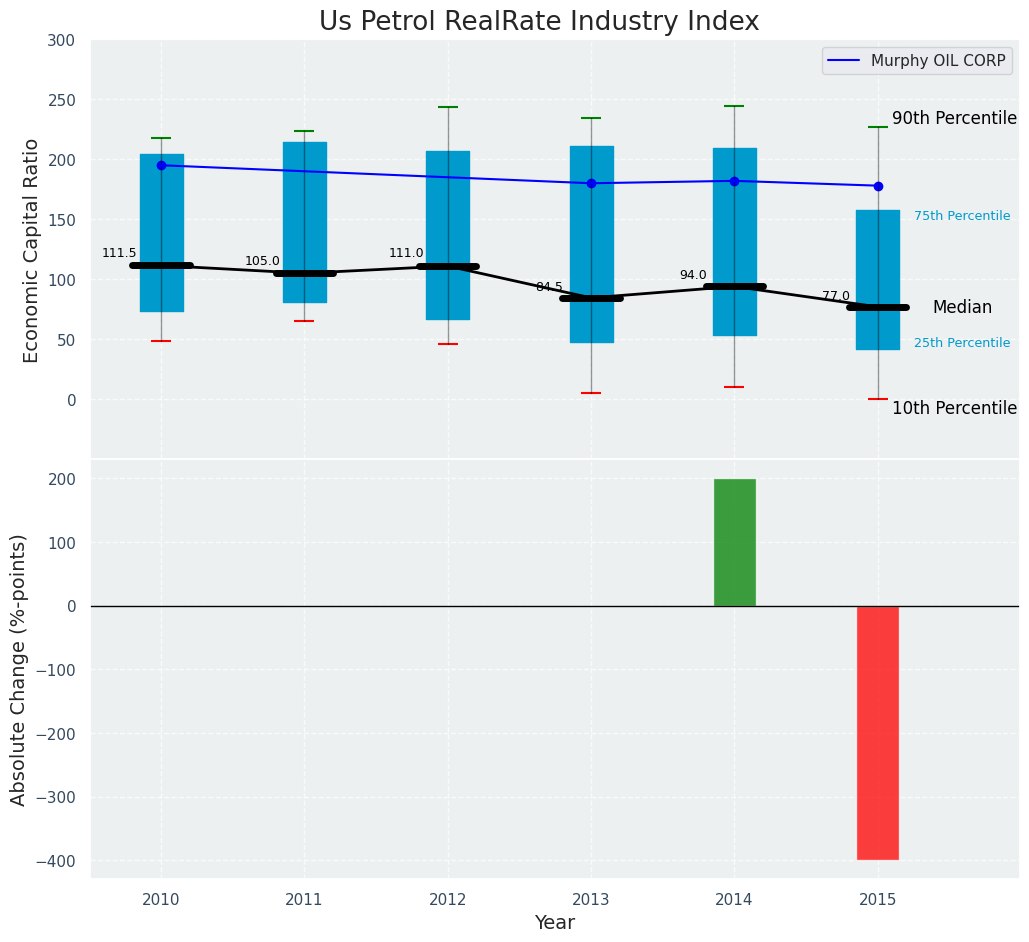Click Murphy Oil's 2015 blue data point
The image size is (1029, 942).
[878, 186]
